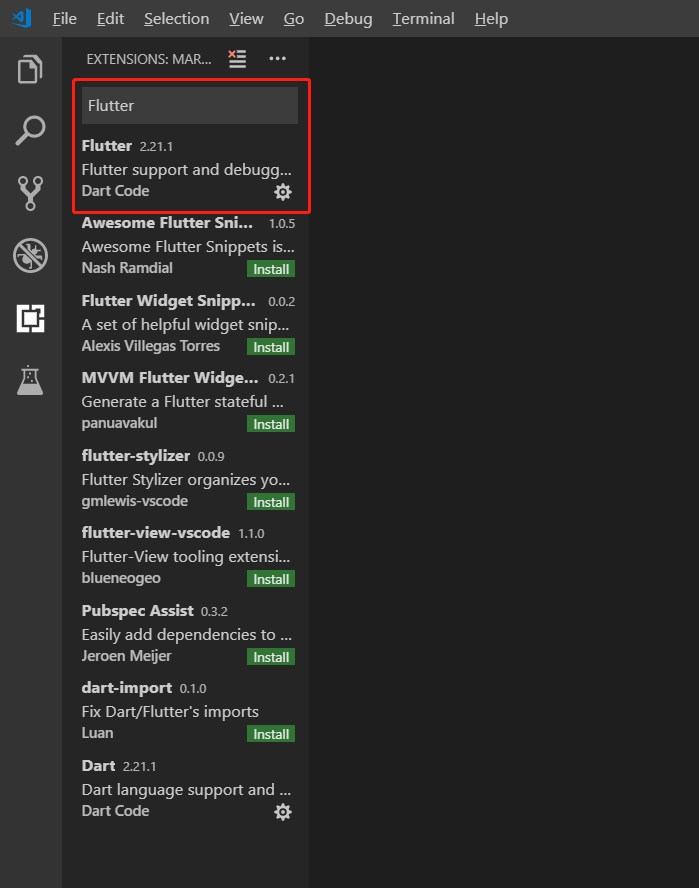The image size is (699, 888).
Task: Select the flutter-stylizer extension title
Action: (135, 456)
